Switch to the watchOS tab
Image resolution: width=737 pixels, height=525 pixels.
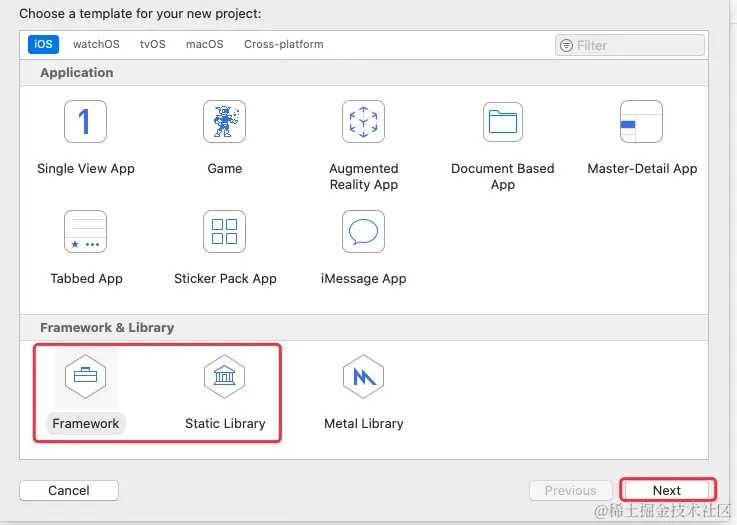tap(96, 44)
